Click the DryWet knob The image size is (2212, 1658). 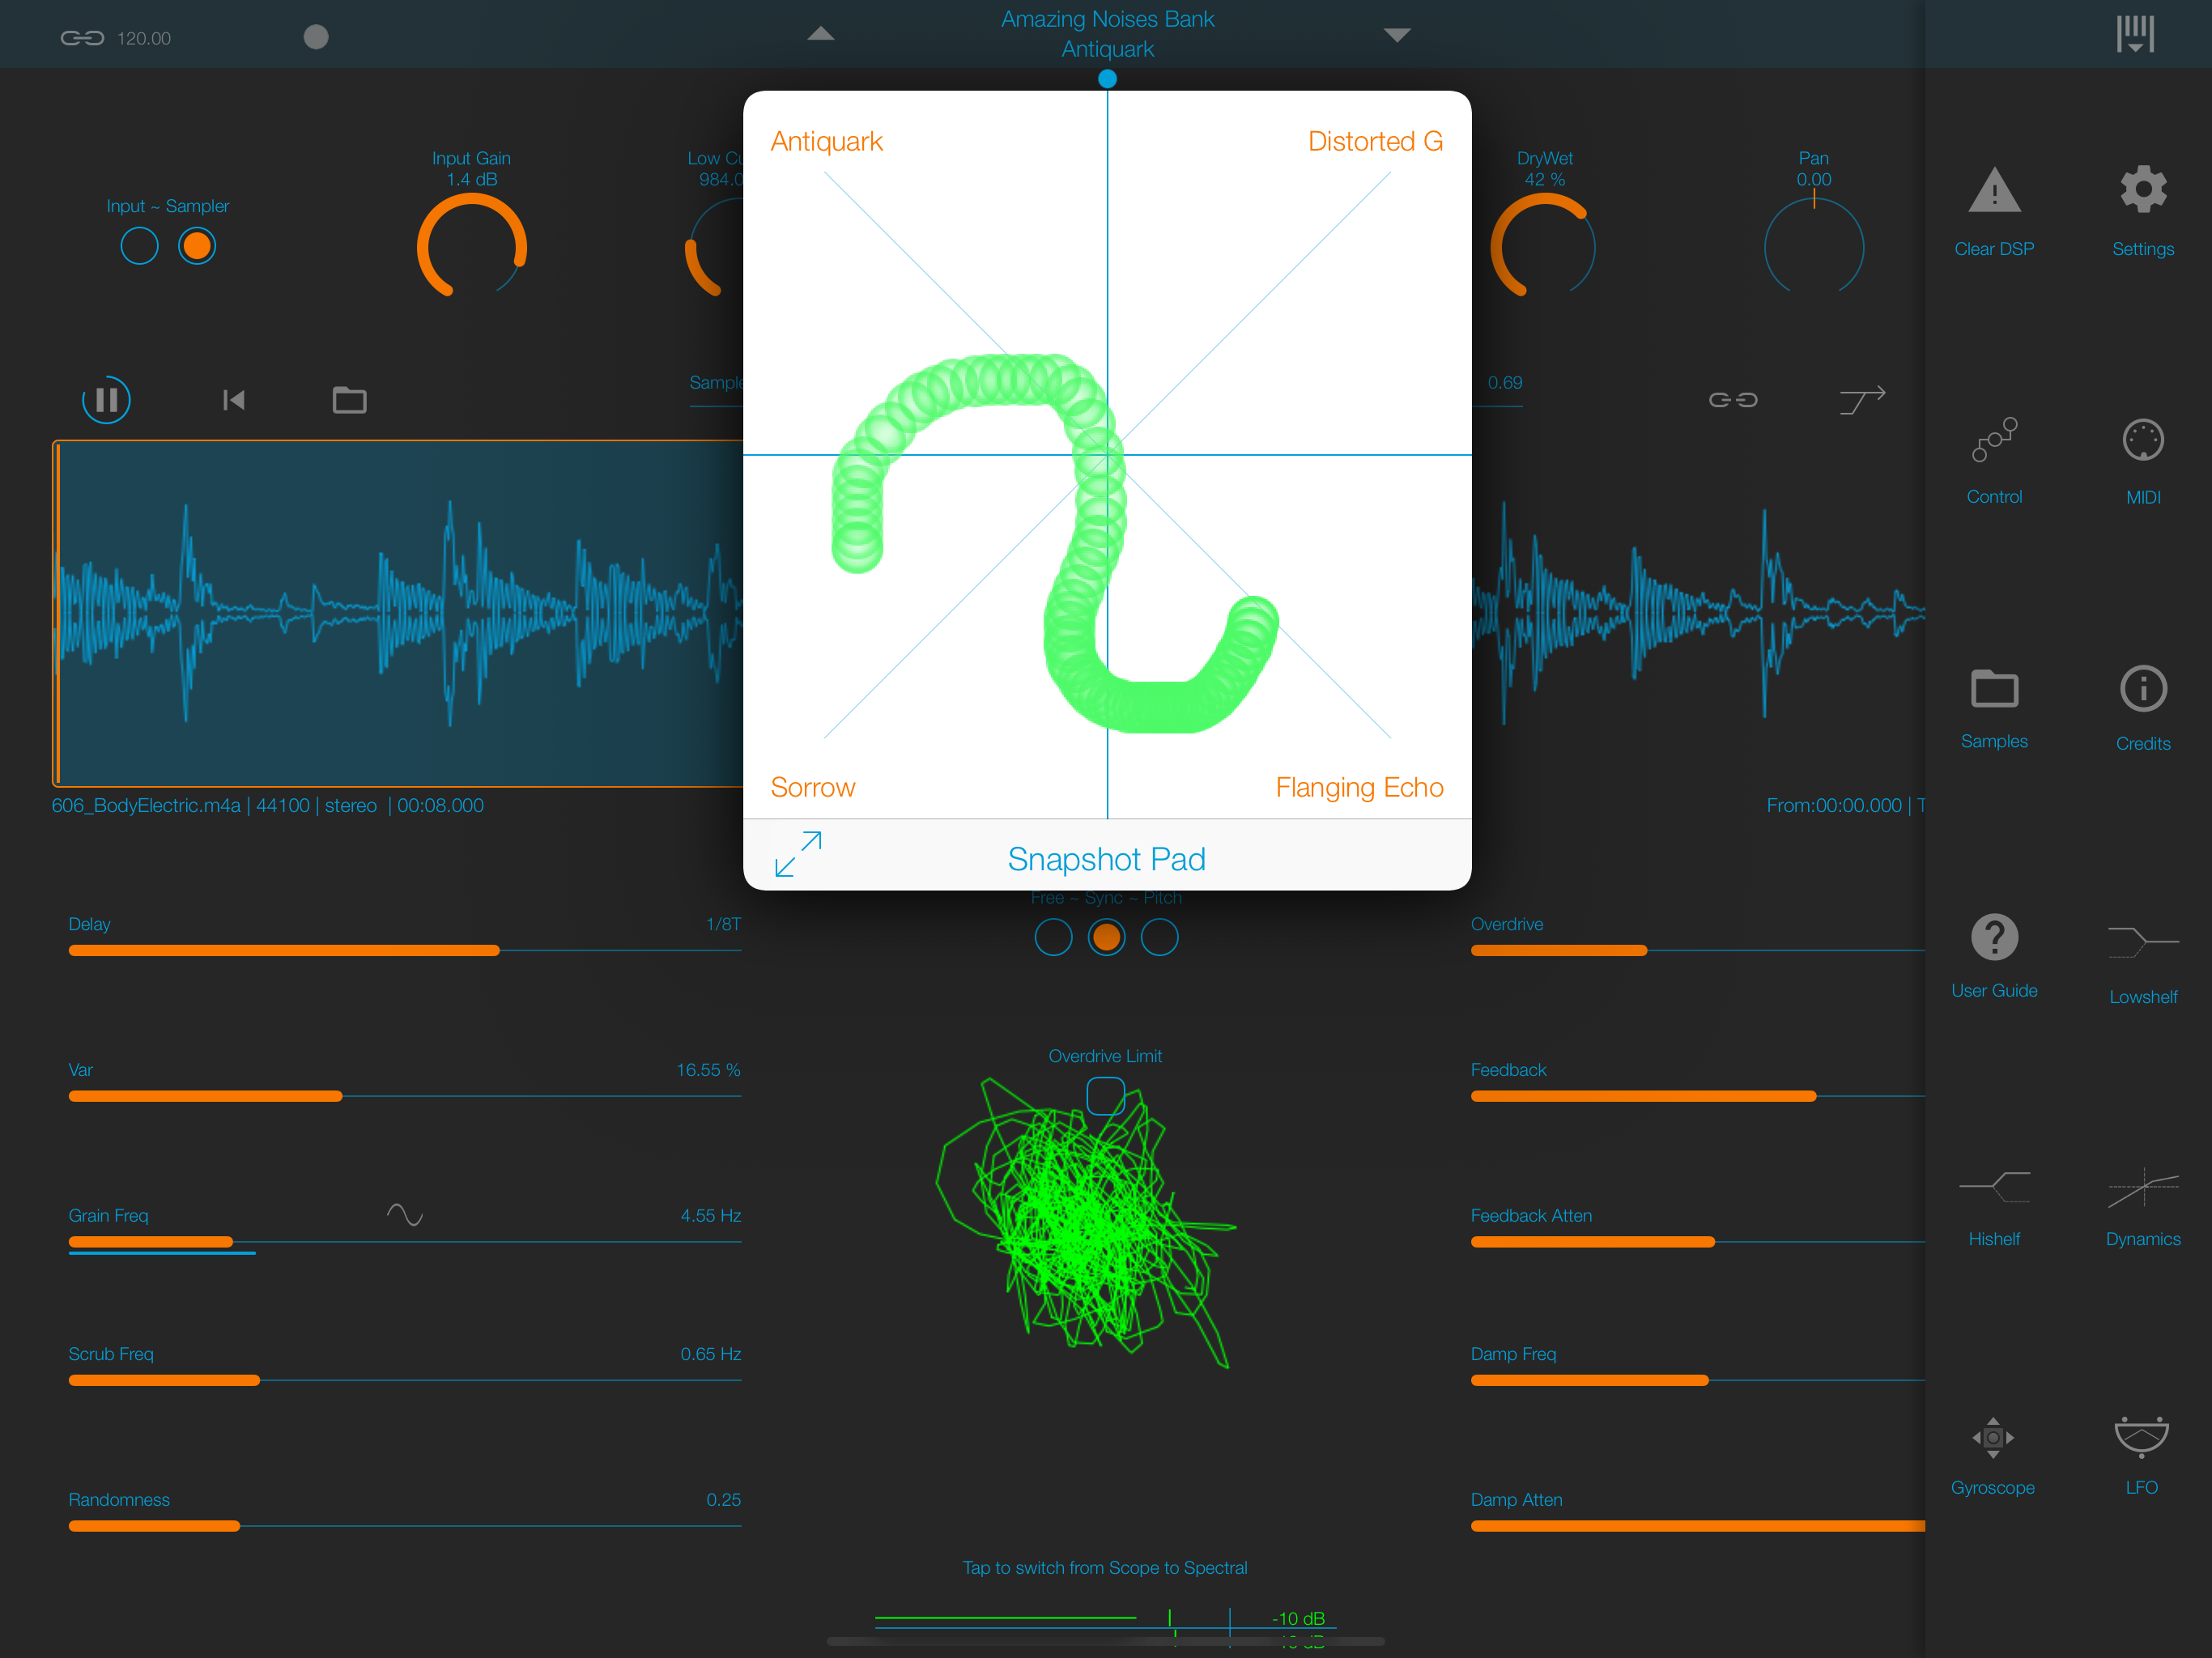[1543, 247]
